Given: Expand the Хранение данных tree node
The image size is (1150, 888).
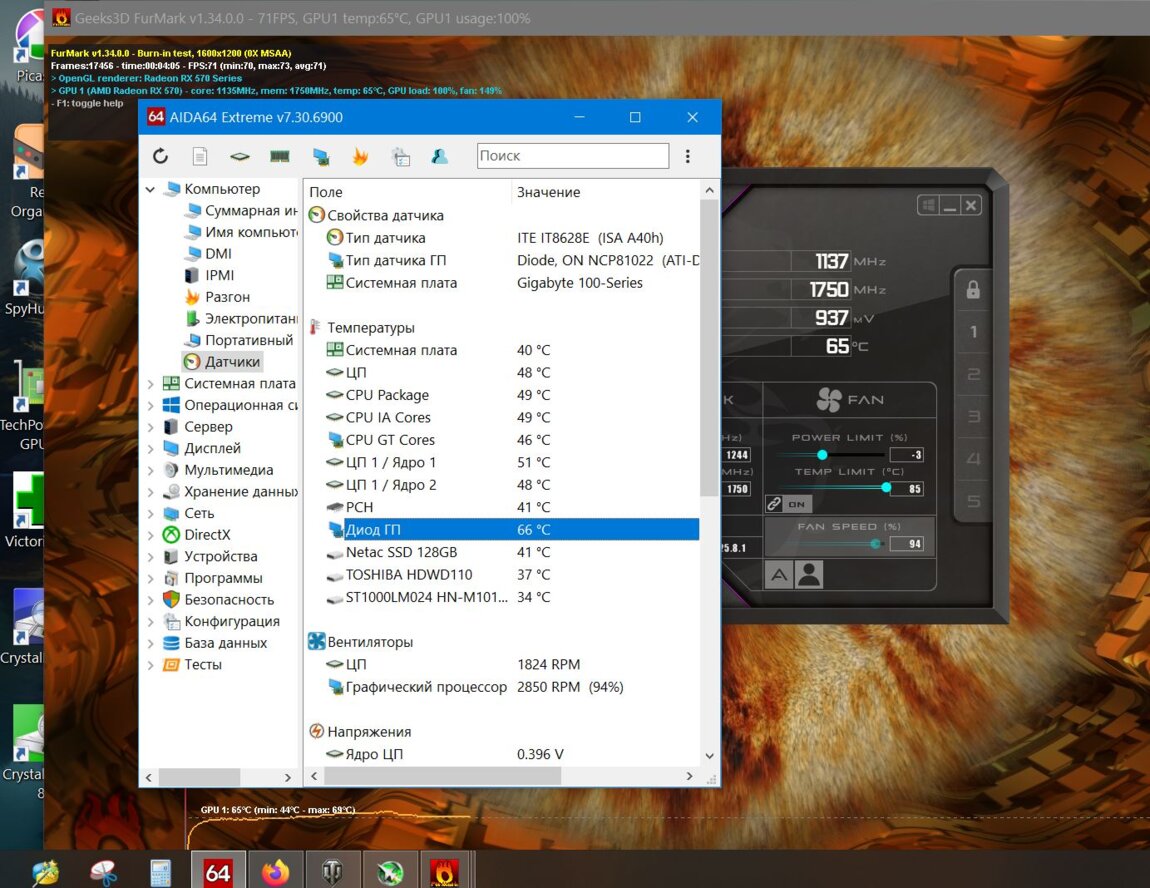Looking at the screenshot, I should 151,492.
